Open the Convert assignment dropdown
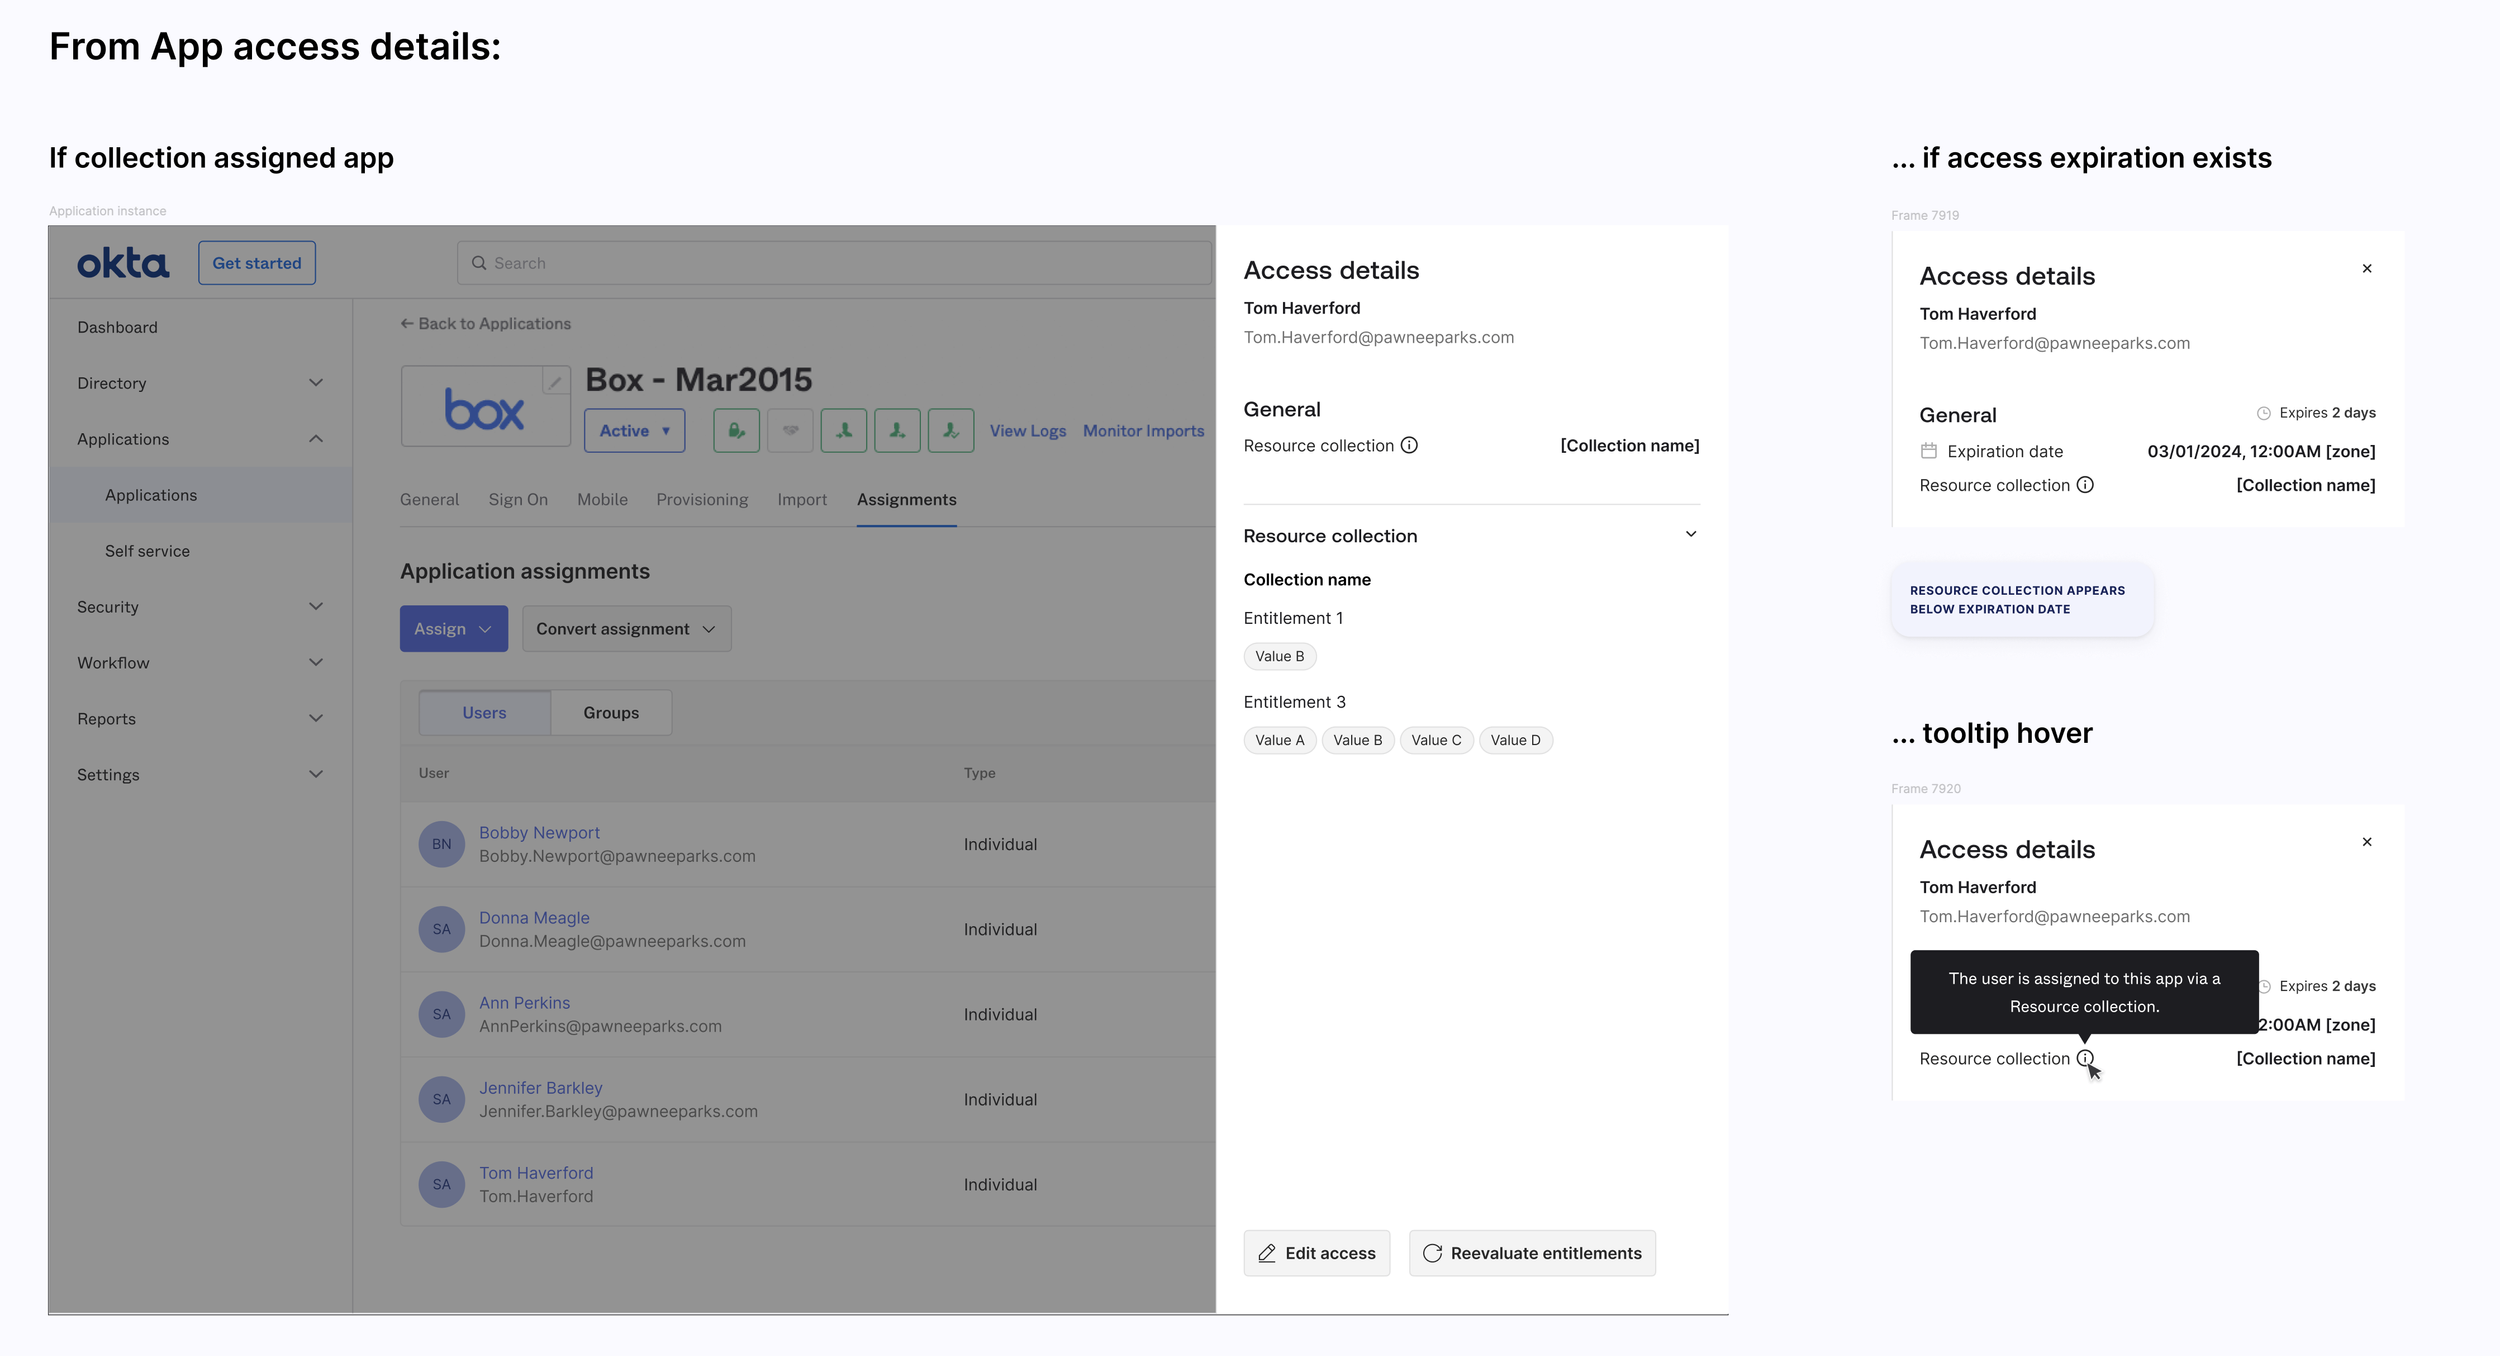Image resolution: width=2500 pixels, height=1356 pixels. [626, 628]
